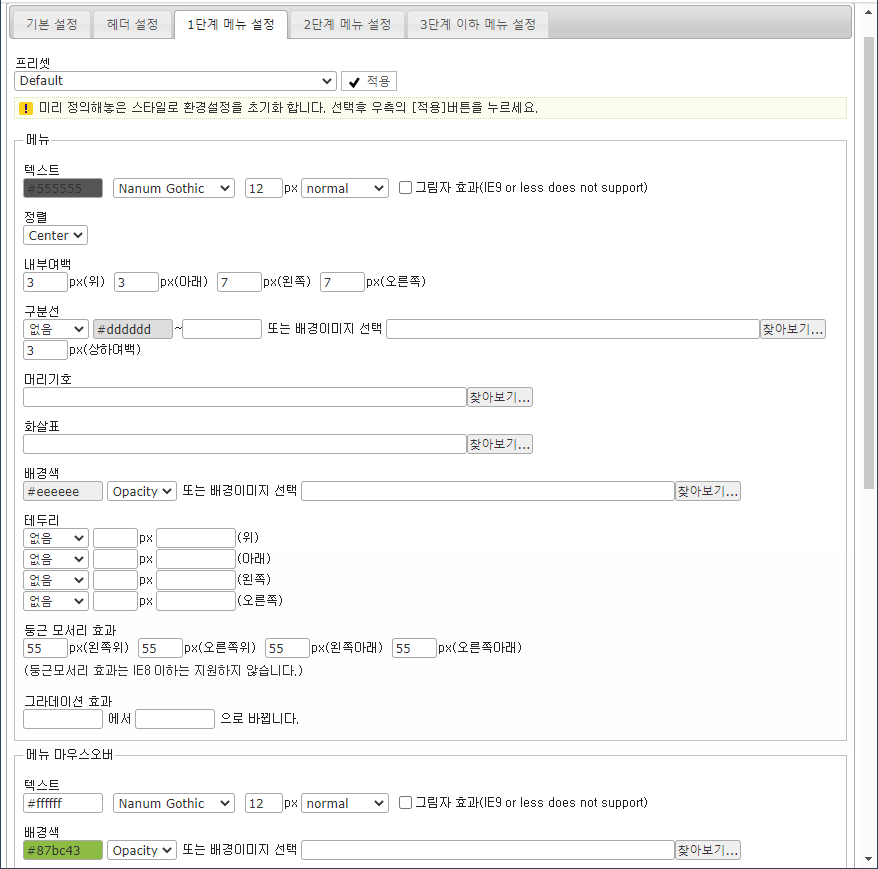
Task: Click the green #87bc43 mouseover color swatch
Action: point(62,849)
